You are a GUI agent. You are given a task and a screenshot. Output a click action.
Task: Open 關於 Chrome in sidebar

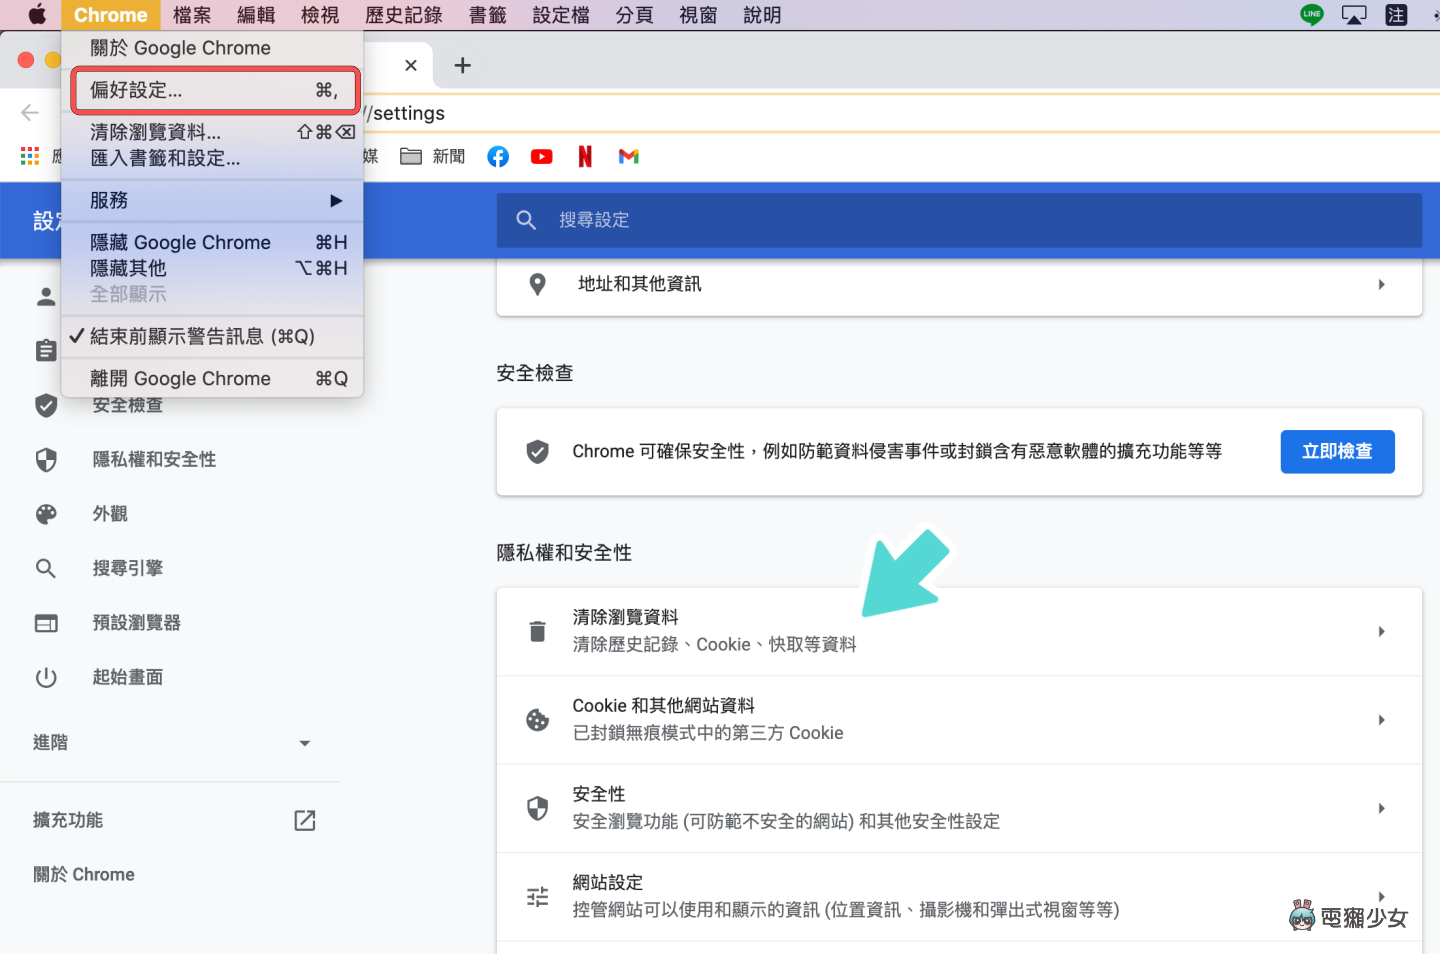[x=84, y=874]
